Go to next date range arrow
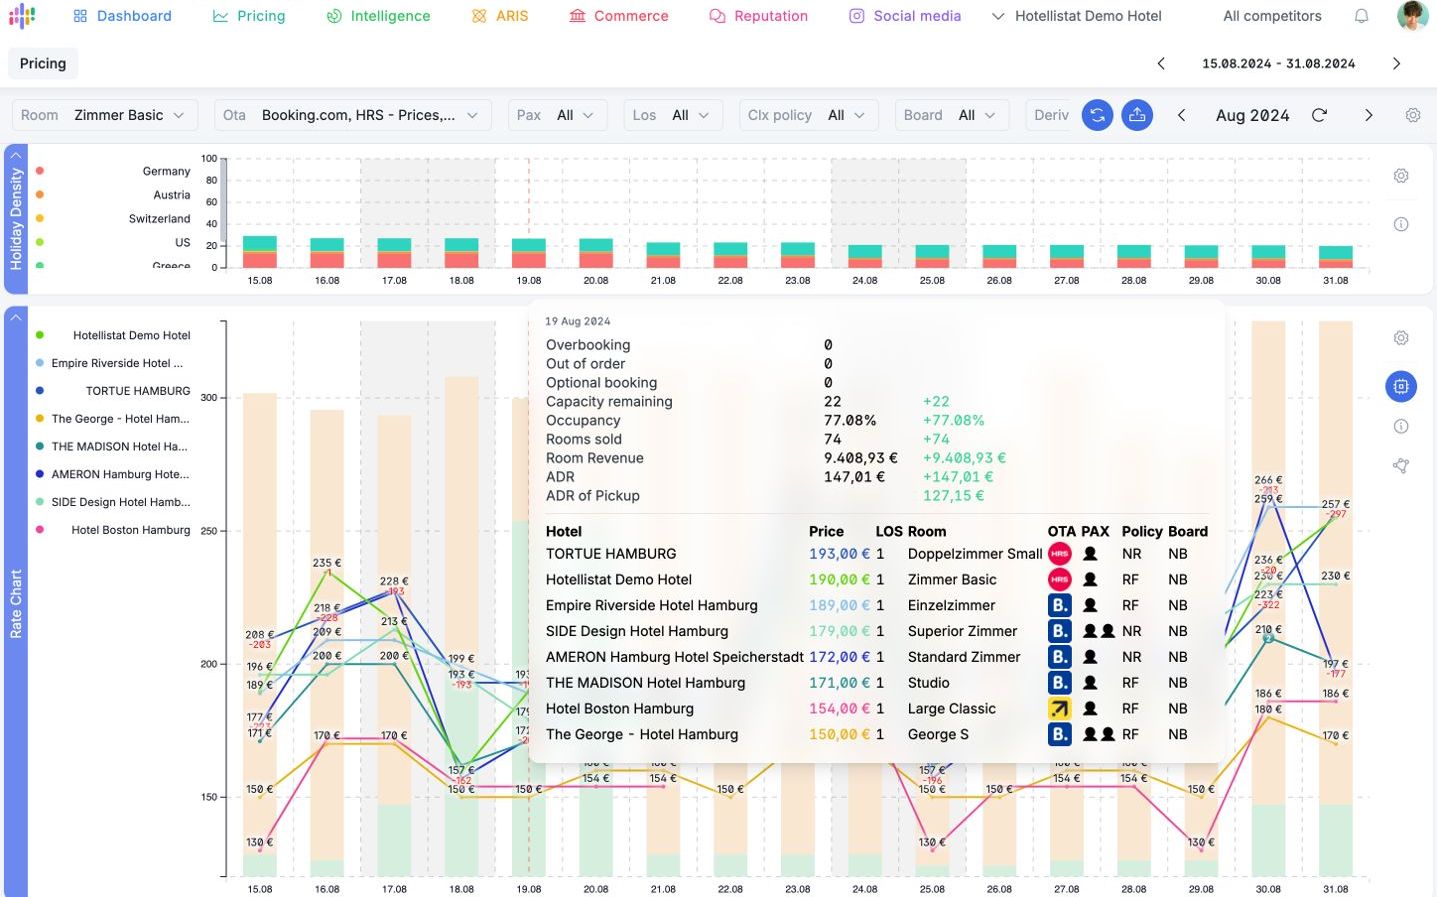Image resolution: width=1437 pixels, height=897 pixels. point(1397,63)
